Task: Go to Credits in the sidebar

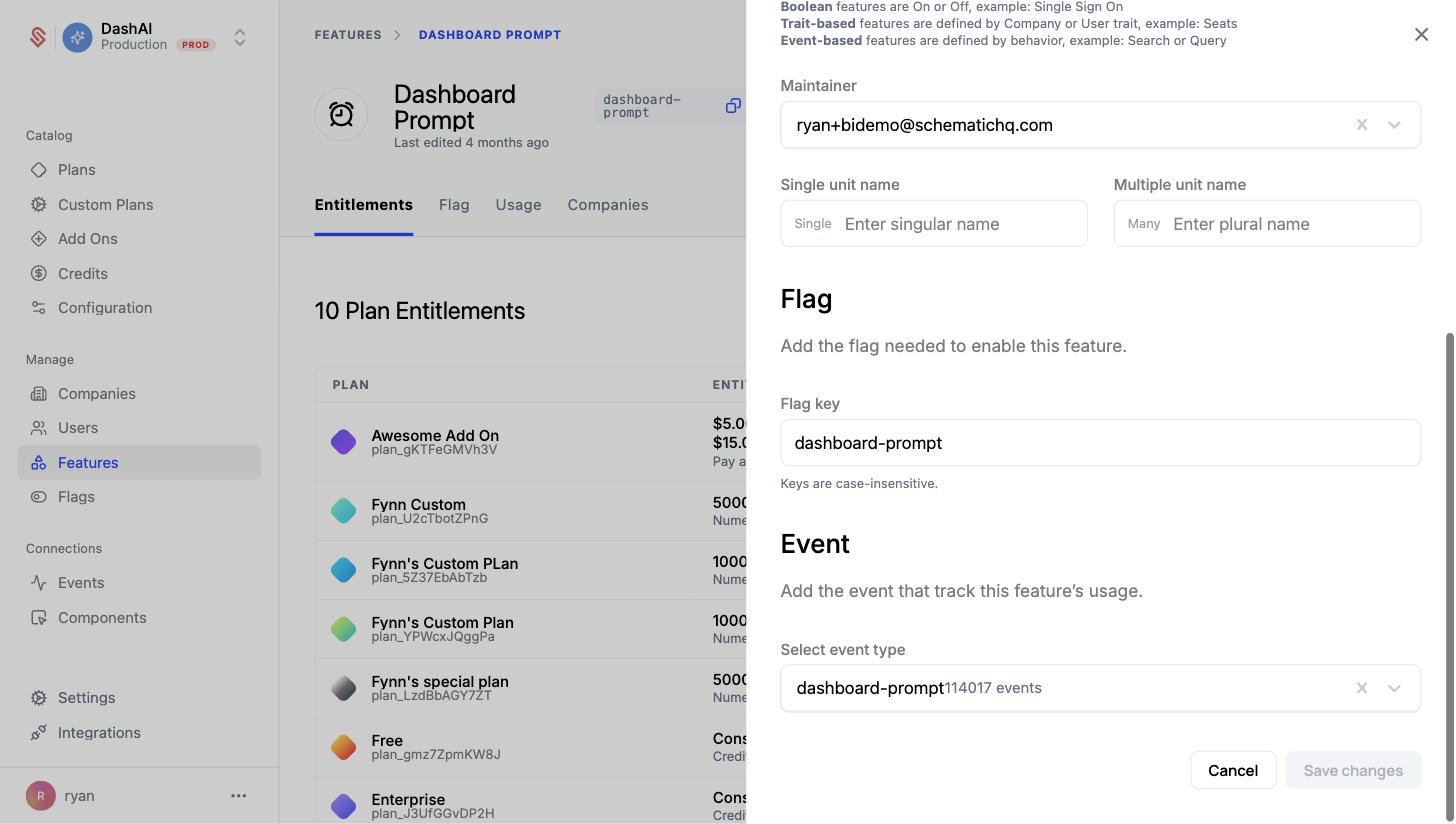Action: point(82,273)
